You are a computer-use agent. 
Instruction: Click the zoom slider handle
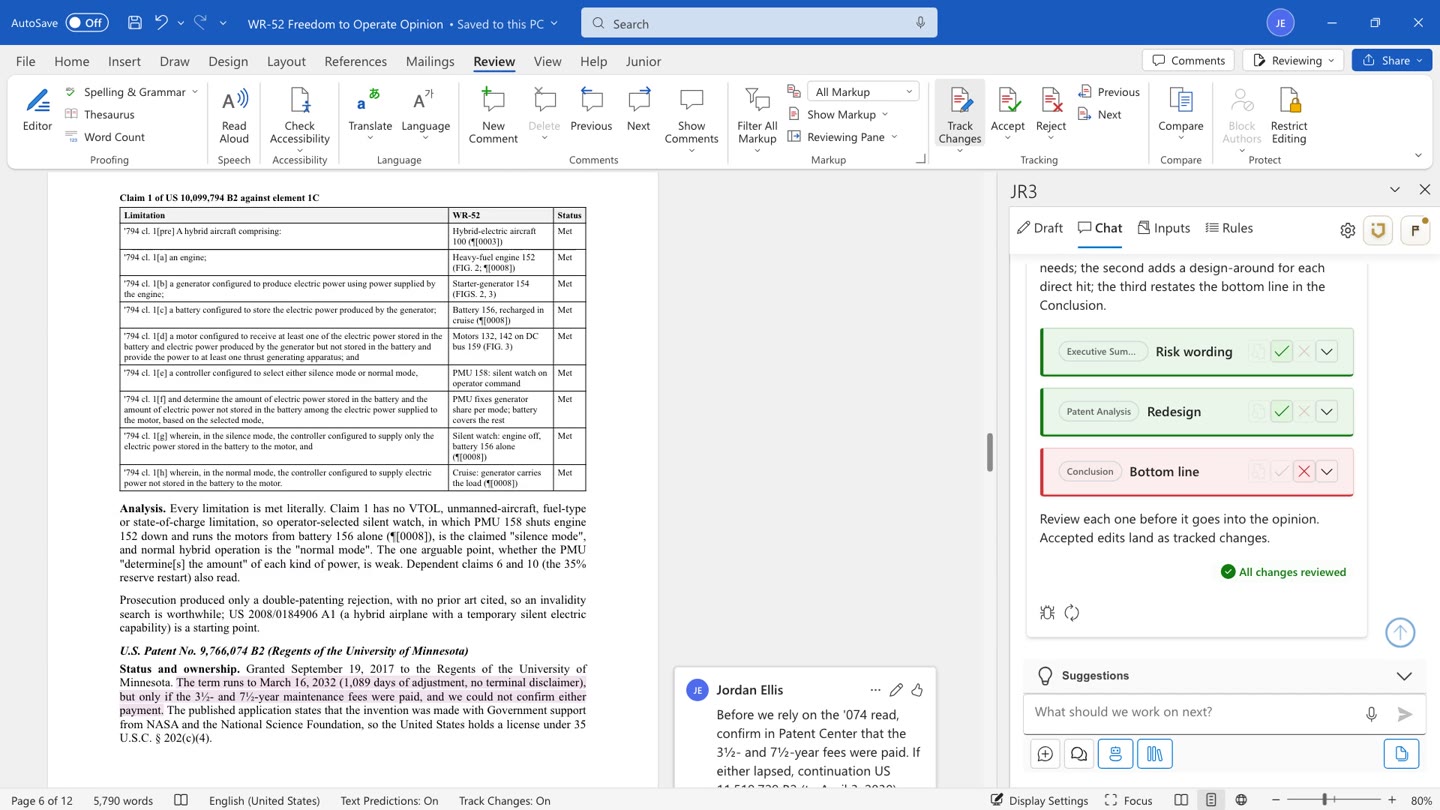[x=1324, y=800]
